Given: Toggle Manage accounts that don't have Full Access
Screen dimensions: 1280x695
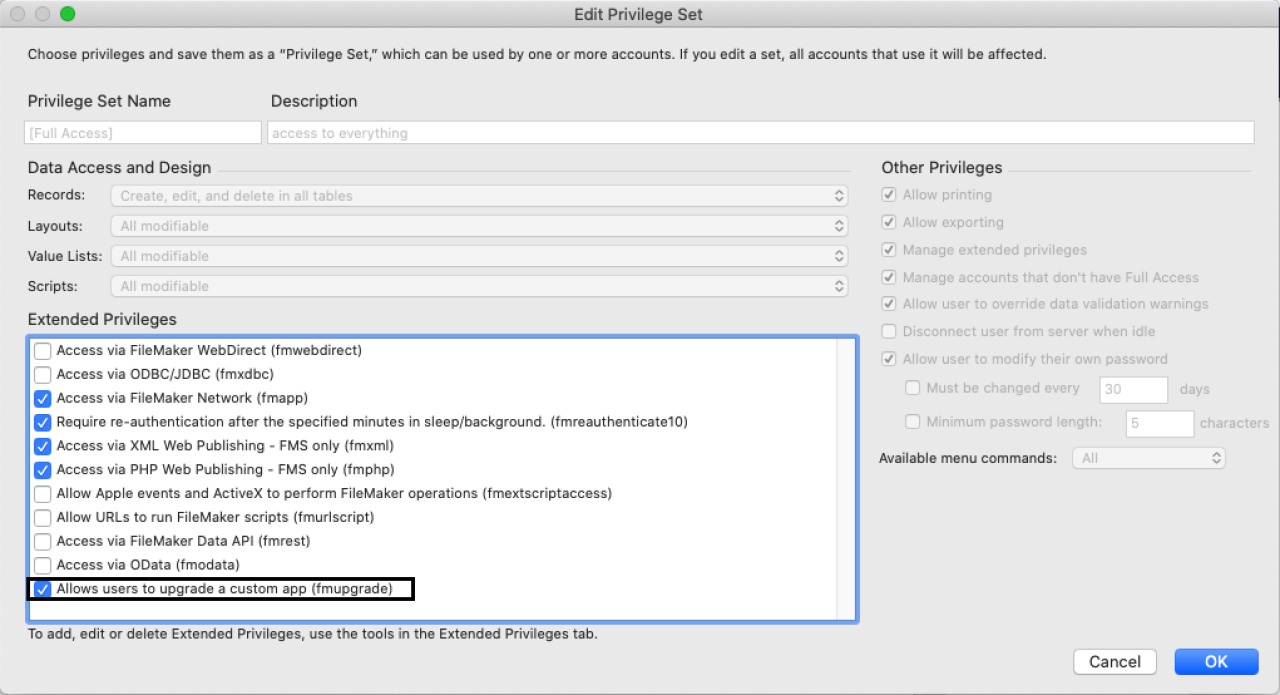Looking at the screenshot, I should 889,277.
